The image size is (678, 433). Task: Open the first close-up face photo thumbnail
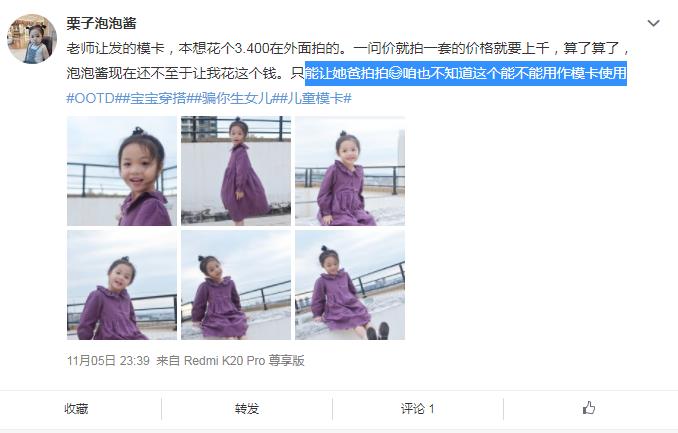122,171
